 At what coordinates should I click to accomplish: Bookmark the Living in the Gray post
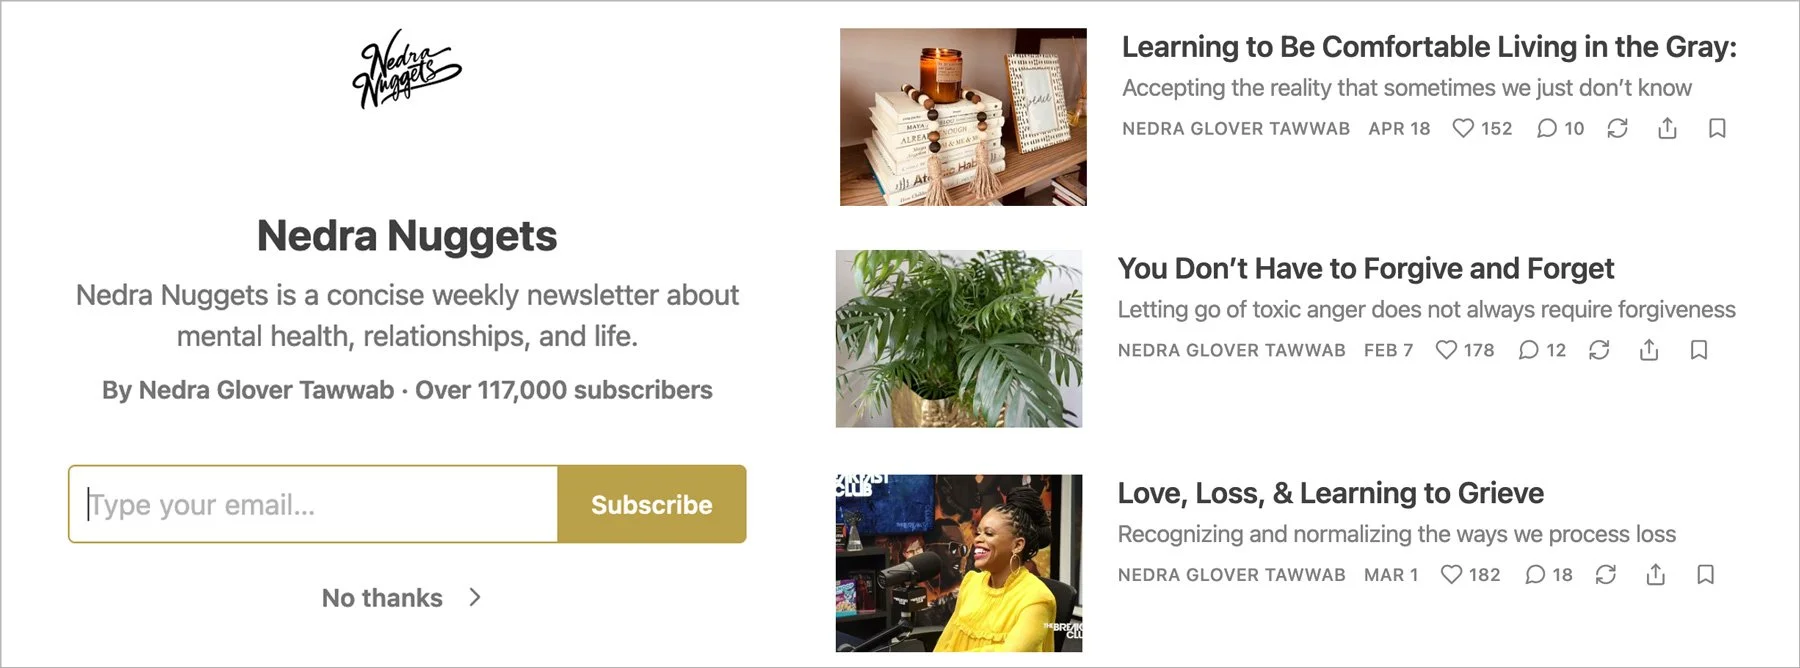pos(1717,128)
